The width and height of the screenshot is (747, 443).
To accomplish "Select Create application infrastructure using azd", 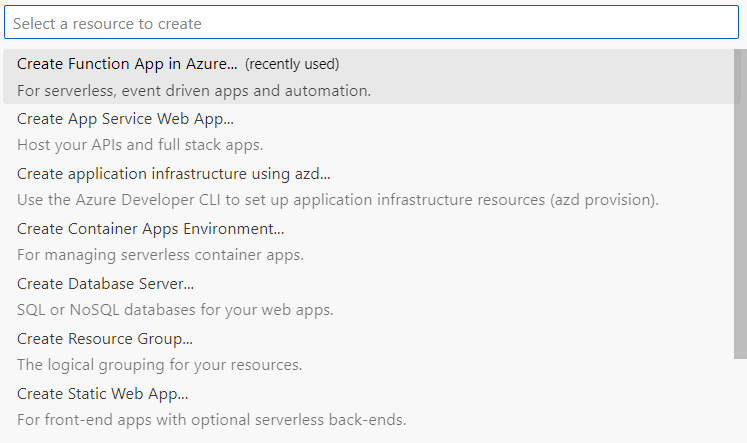I will pyautogui.click(x=173, y=174).
